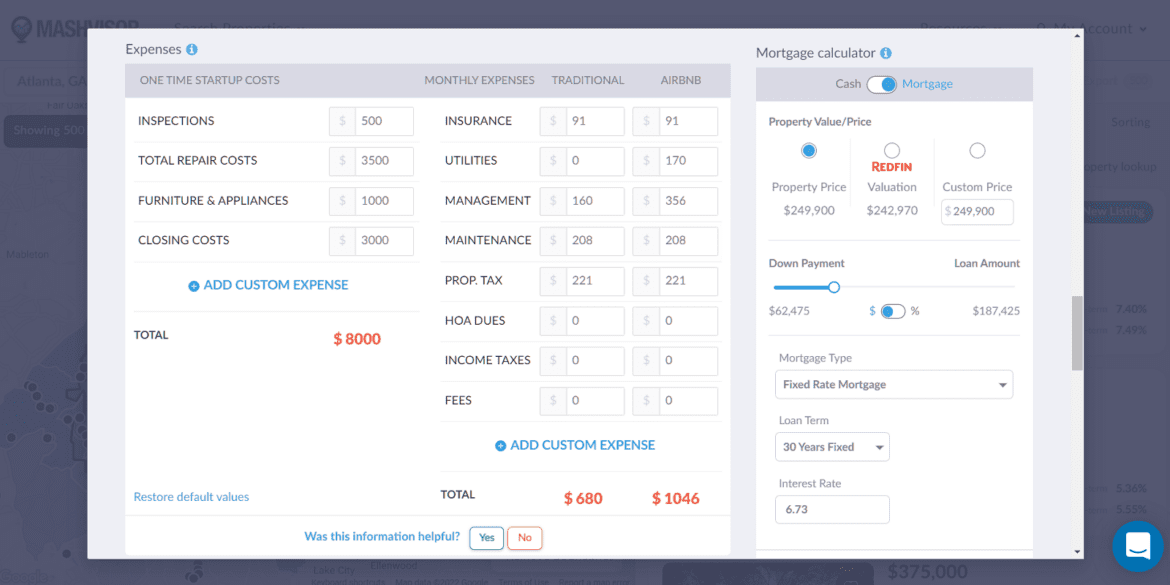Click Restore default values
Screen dimensions: 1170x585
pyautogui.click(x=191, y=496)
